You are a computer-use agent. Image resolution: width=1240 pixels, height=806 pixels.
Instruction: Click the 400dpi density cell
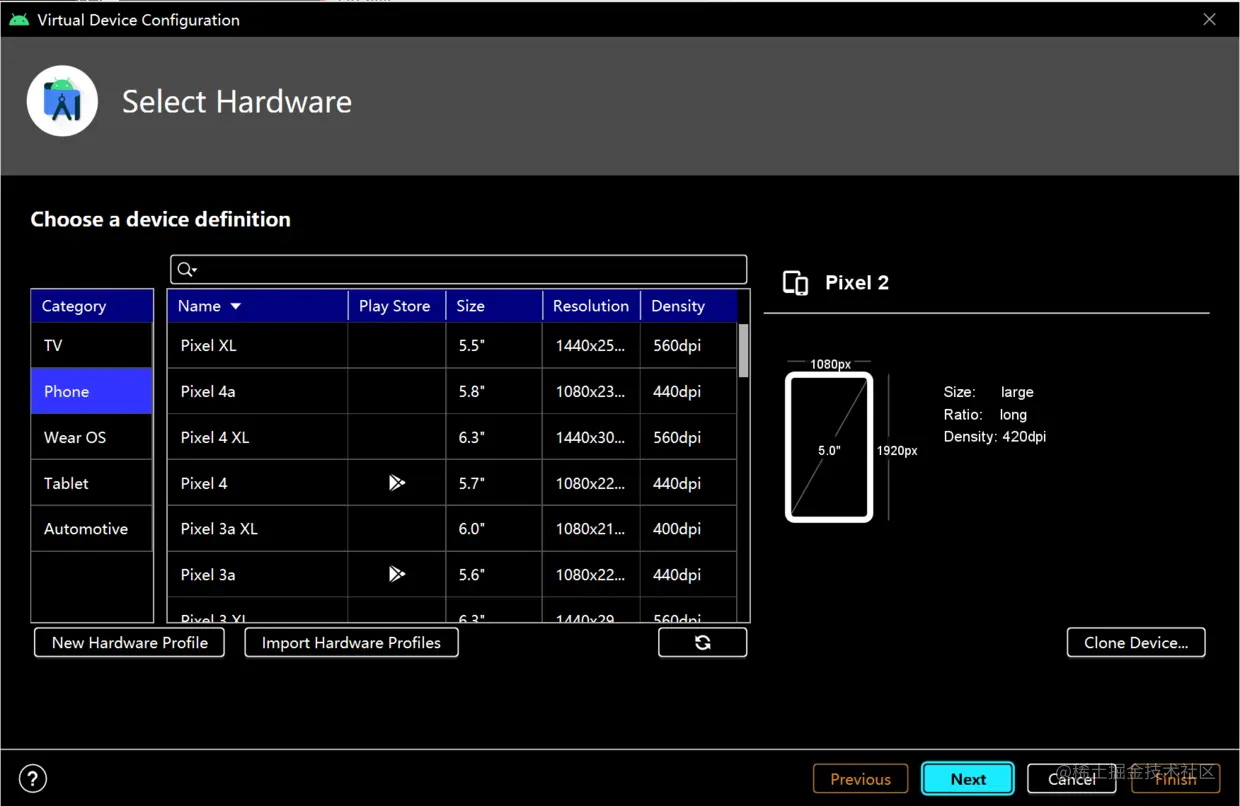(x=689, y=529)
